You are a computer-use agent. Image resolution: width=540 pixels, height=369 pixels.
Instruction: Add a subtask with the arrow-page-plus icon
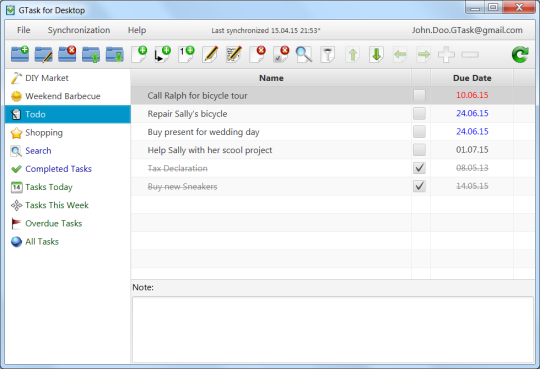[x=163, y=54]
